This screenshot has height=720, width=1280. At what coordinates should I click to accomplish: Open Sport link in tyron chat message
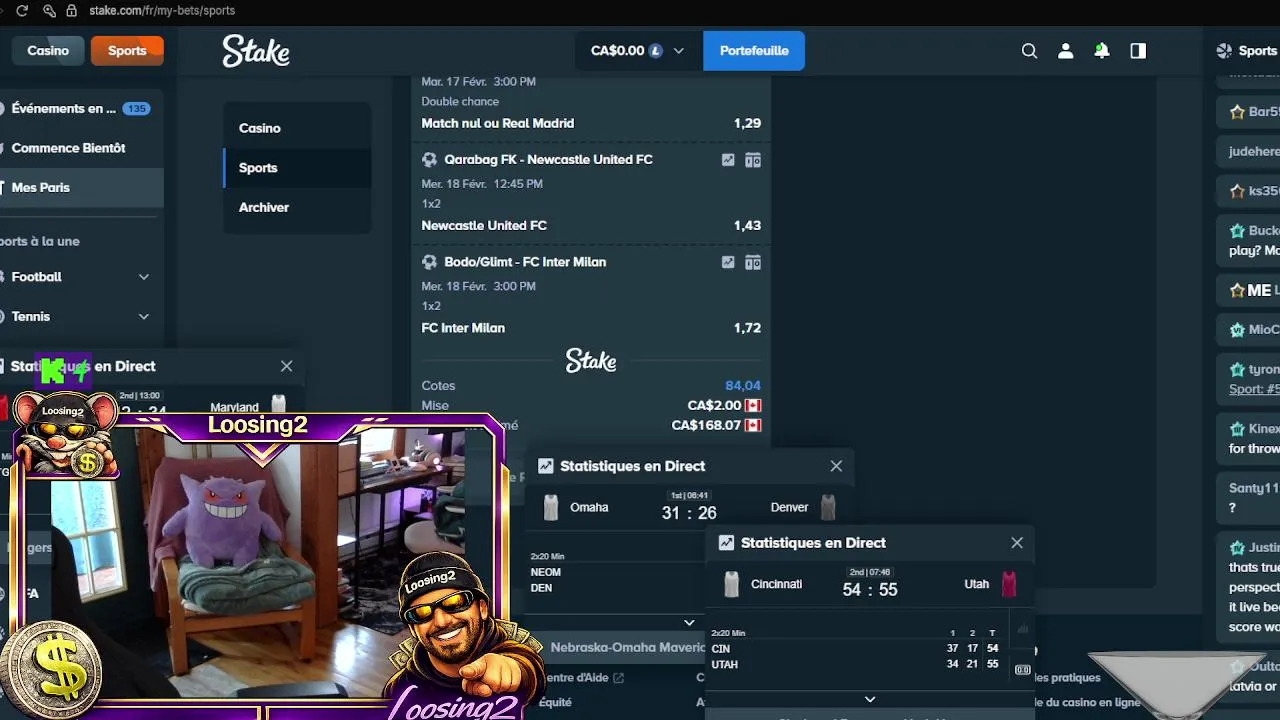pyautogui.click(x=1254, y=389)
